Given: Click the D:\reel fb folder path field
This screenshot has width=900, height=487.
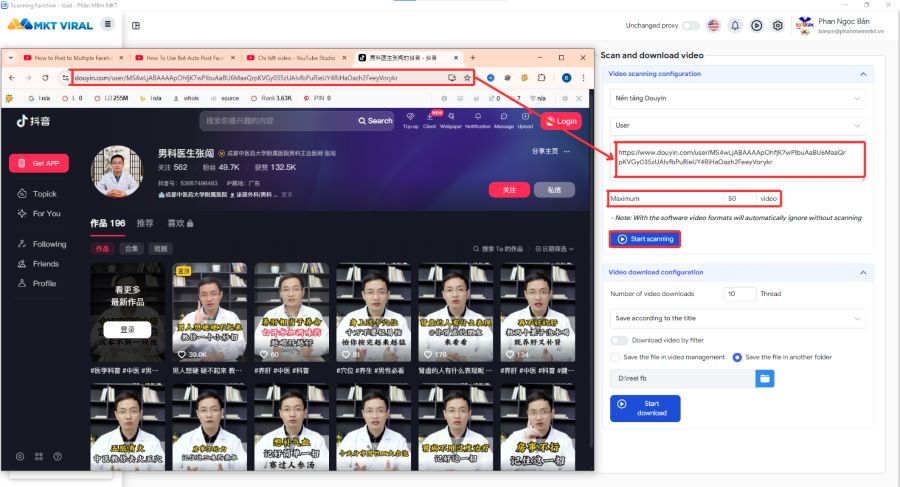Looking at the screenshot, I should pyautogui.click(x=682, y=378).
